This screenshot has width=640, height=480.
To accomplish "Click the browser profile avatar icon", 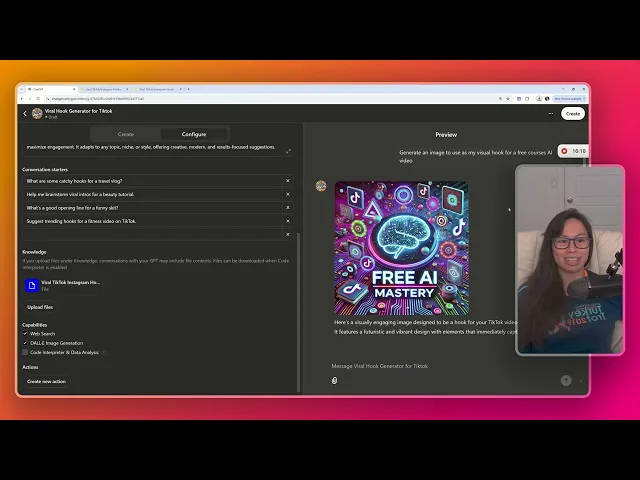I will pyautogui.click(x=547, y=98).
